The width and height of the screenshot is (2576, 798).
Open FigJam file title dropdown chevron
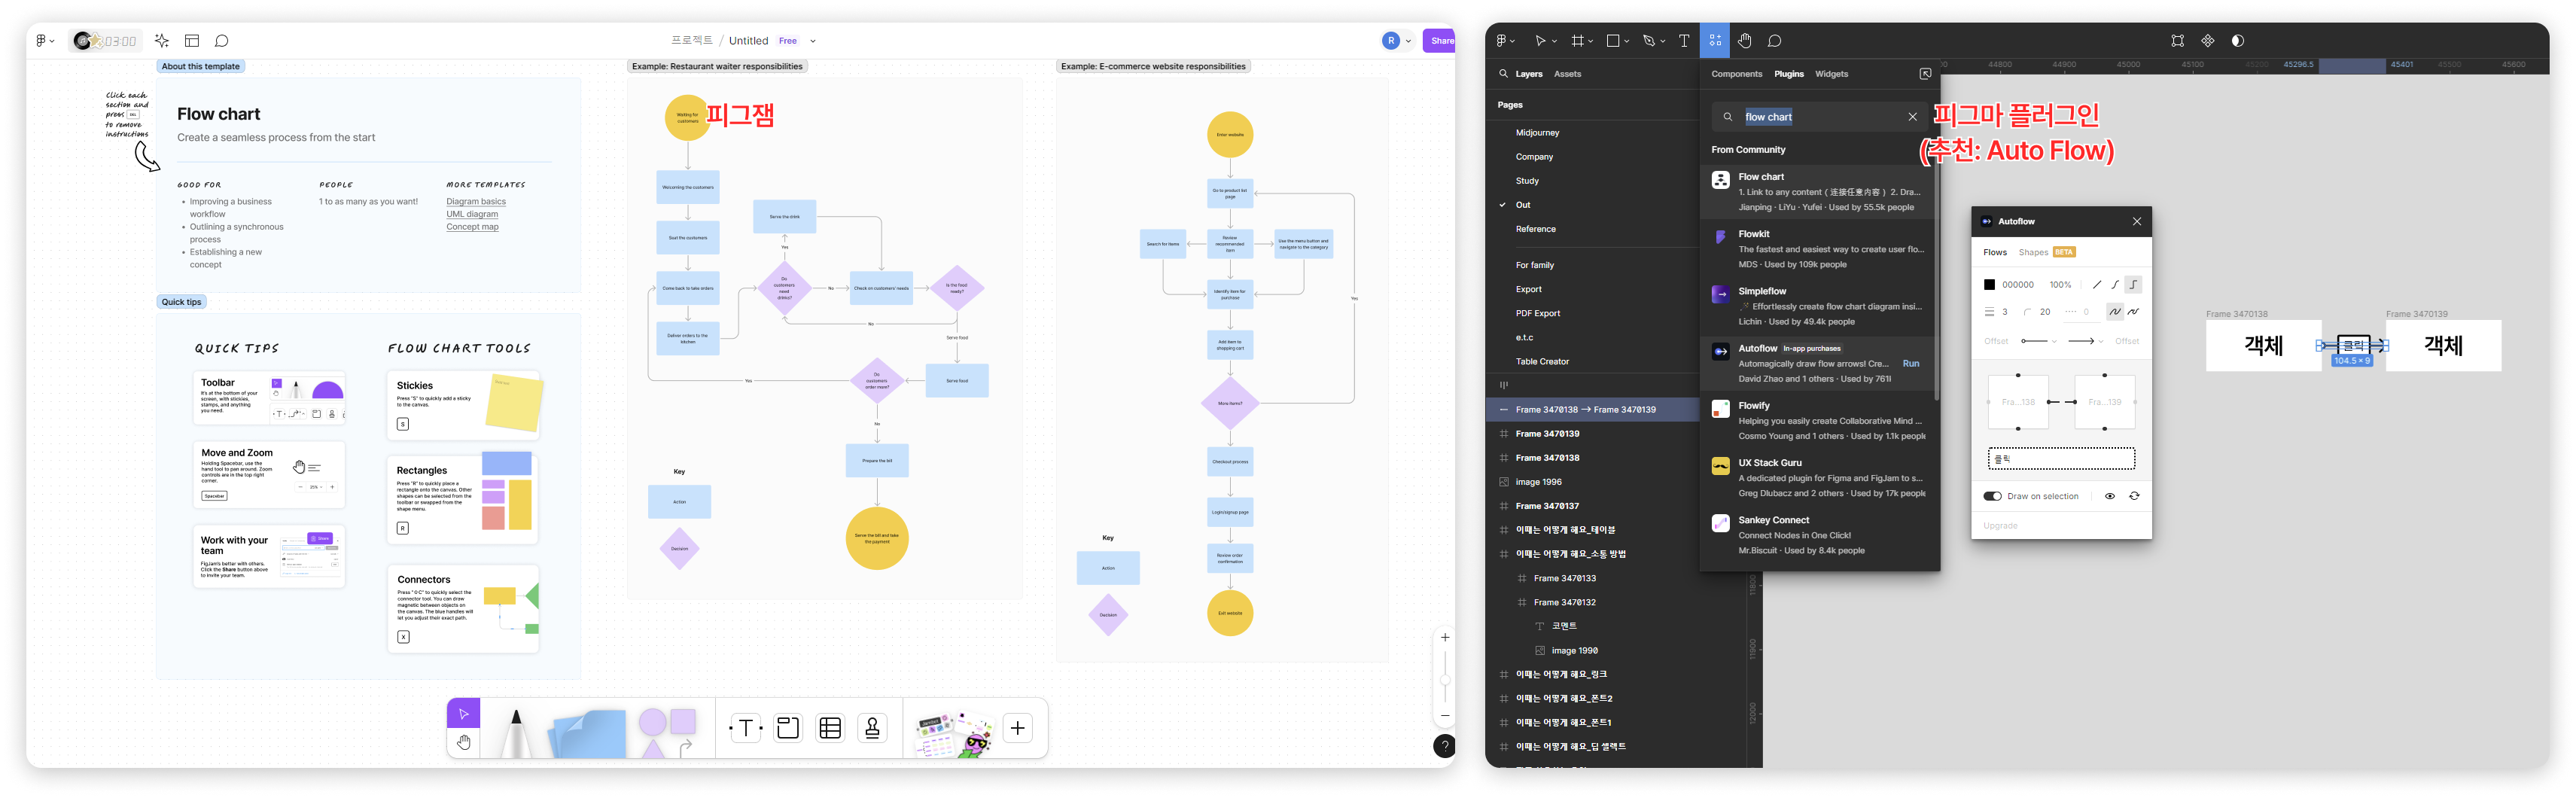(x=813, y=42)
